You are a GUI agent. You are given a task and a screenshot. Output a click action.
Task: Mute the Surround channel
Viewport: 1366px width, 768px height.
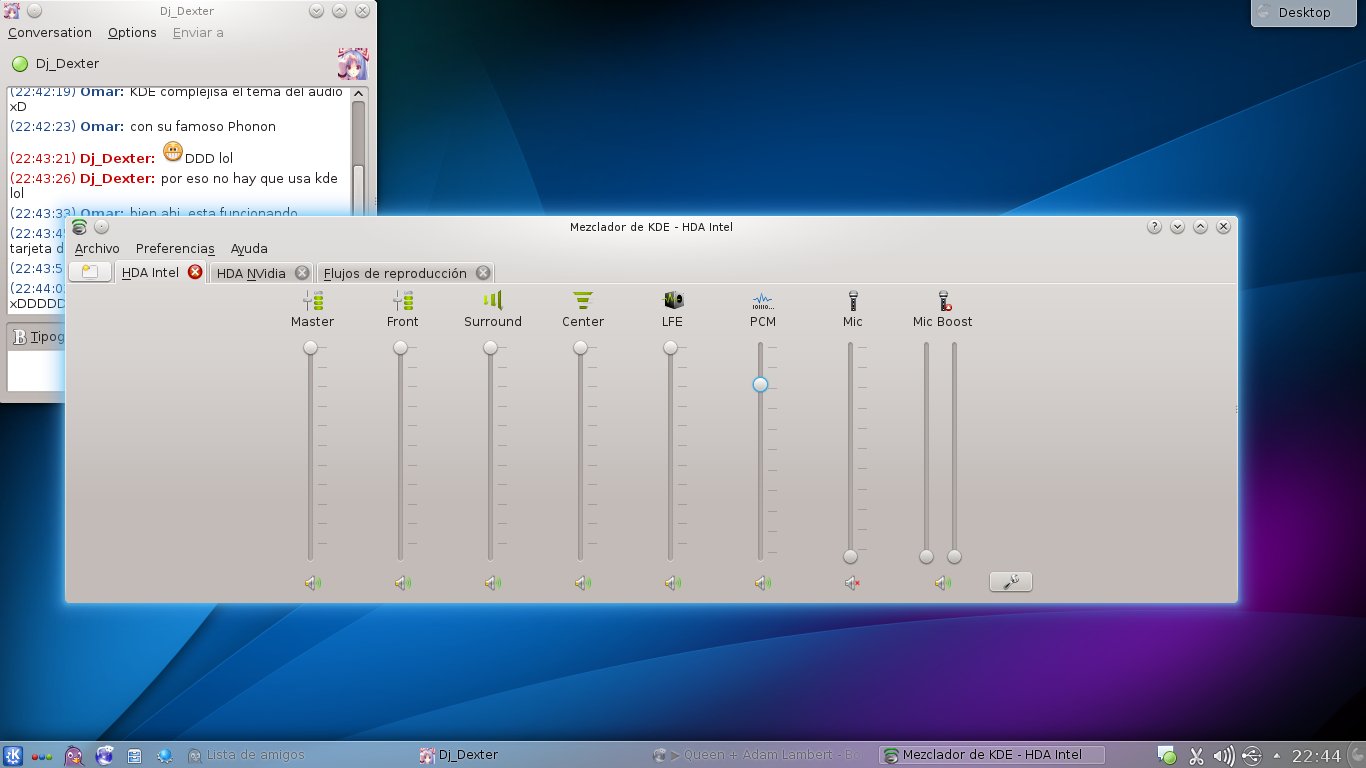[493, 583]
